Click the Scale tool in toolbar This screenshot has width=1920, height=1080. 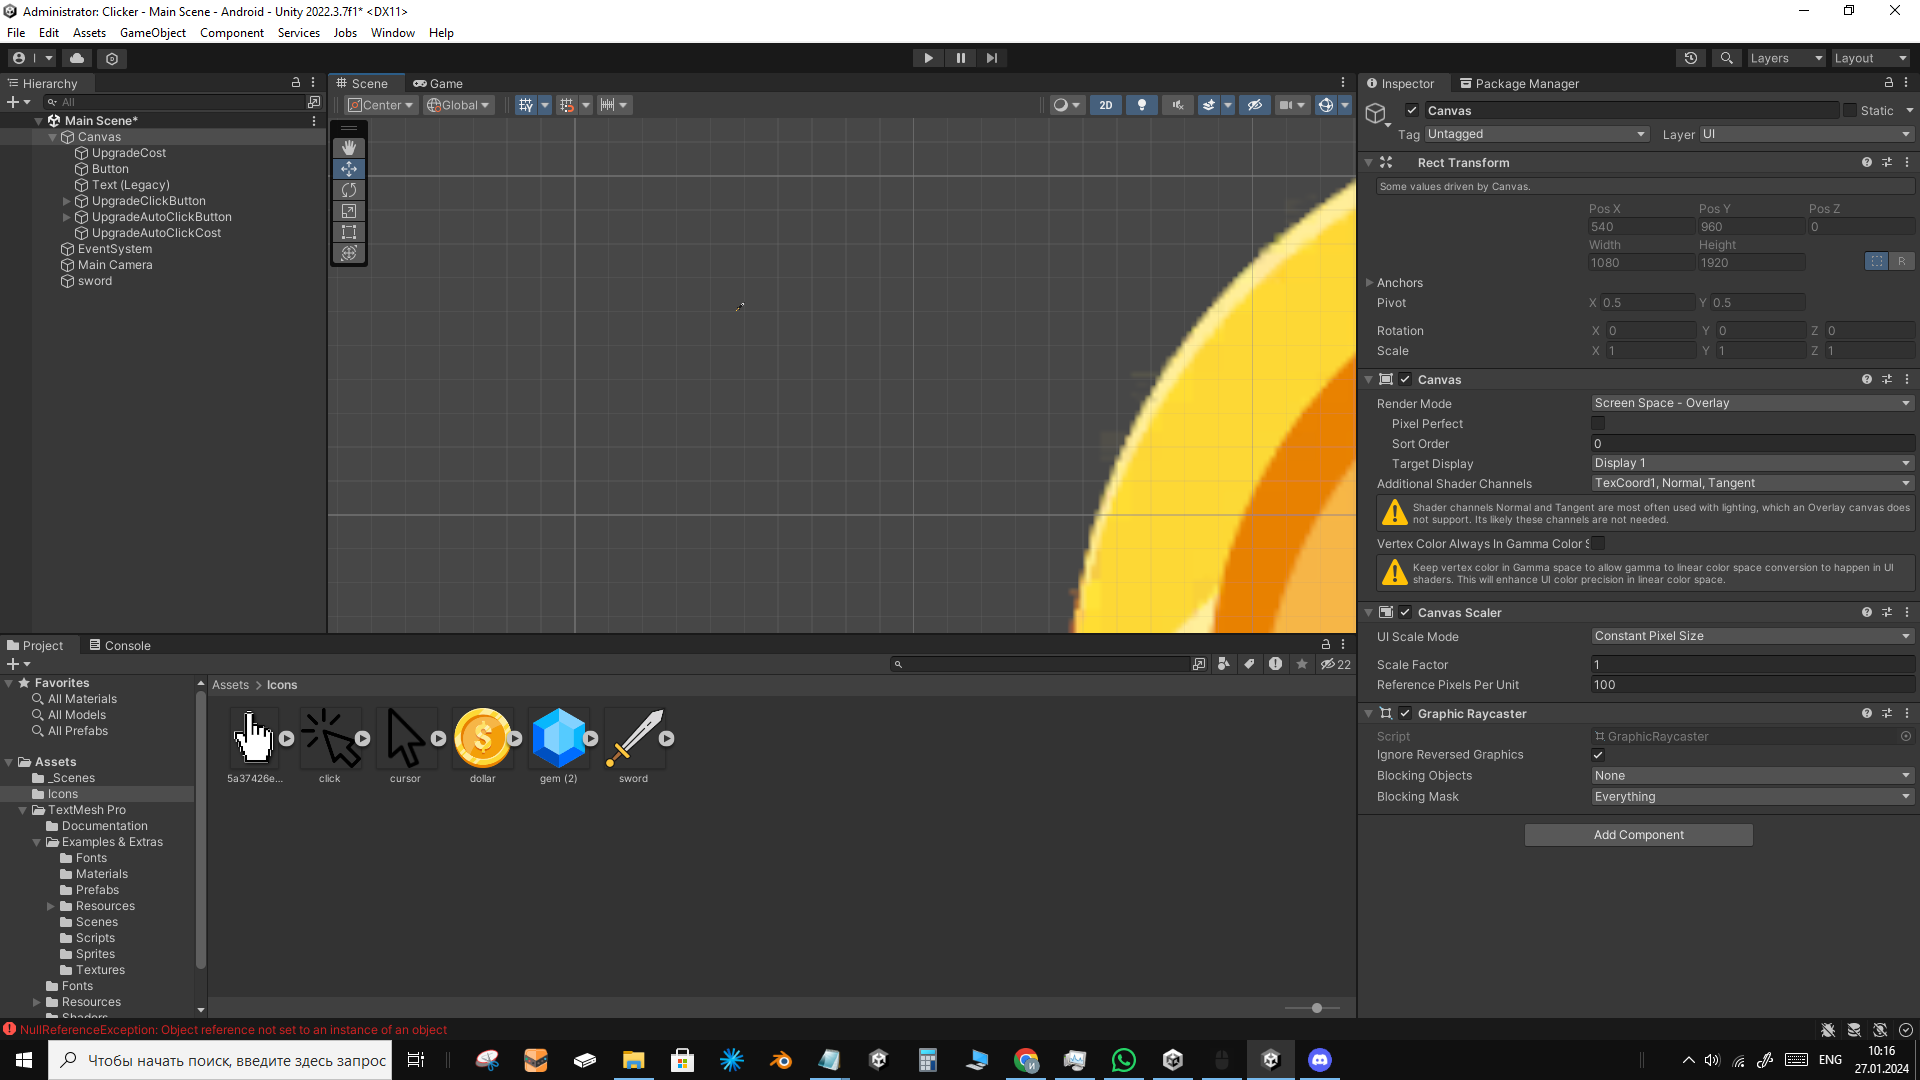tap(348, 211)
